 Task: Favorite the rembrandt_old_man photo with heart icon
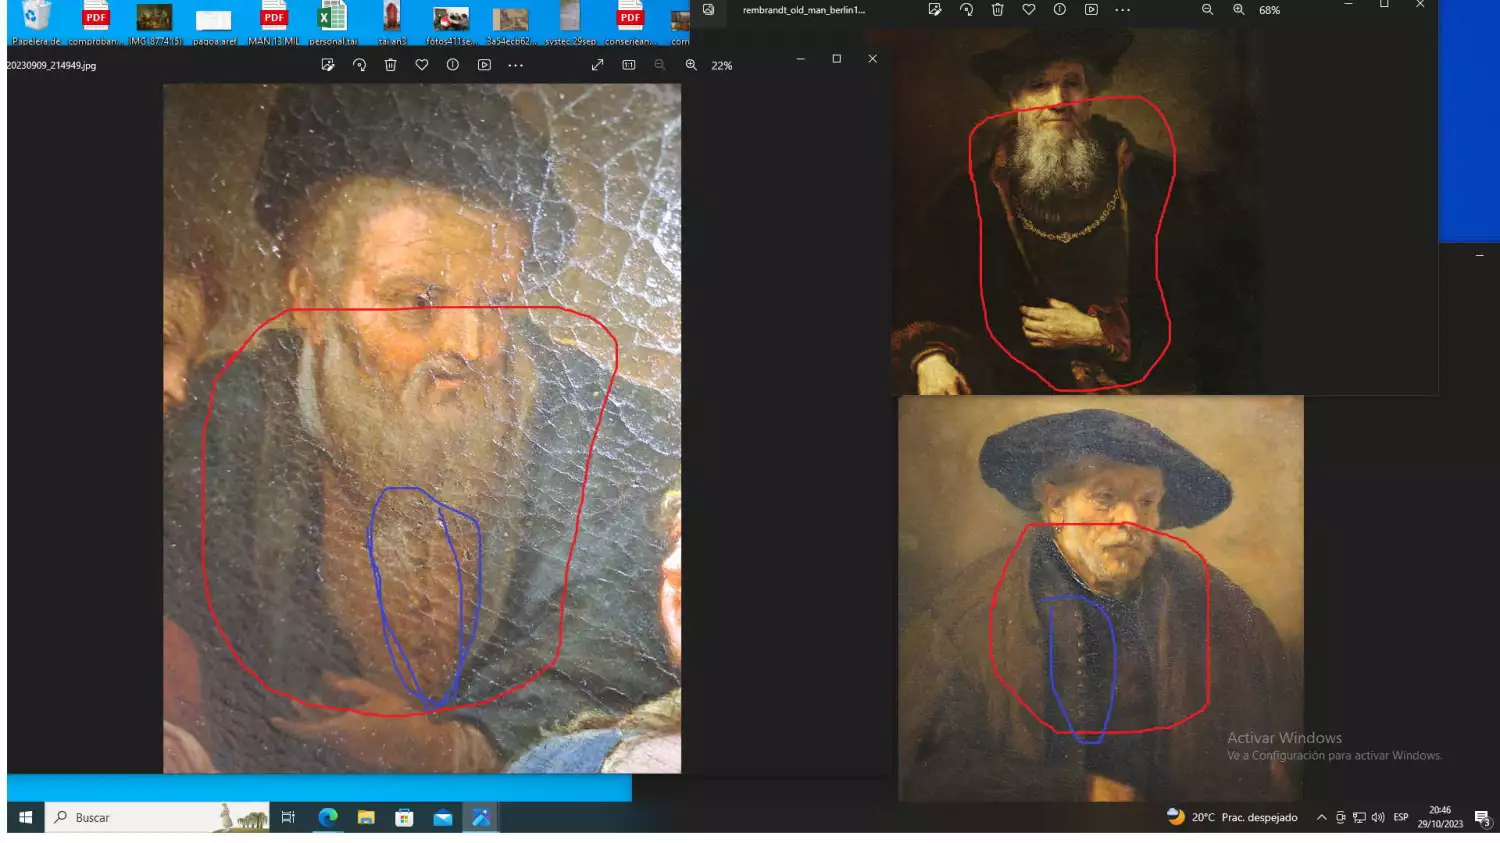(1029, 10)
